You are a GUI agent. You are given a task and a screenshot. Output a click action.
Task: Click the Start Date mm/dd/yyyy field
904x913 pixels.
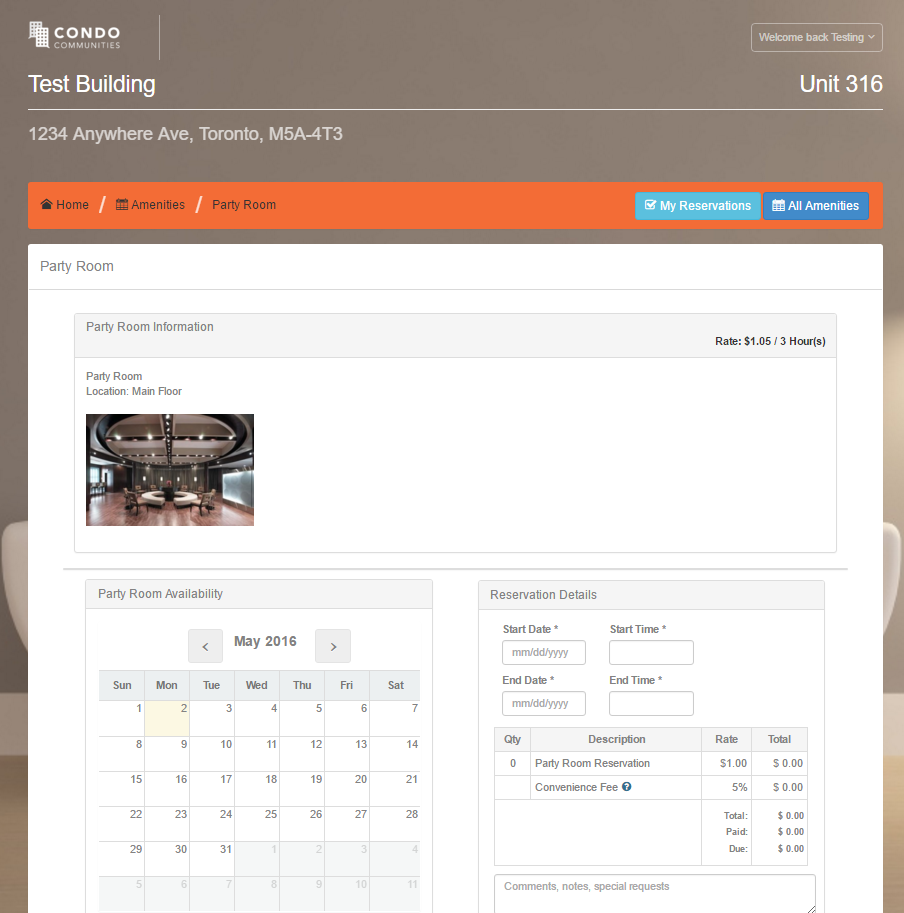tap(543, 652)
